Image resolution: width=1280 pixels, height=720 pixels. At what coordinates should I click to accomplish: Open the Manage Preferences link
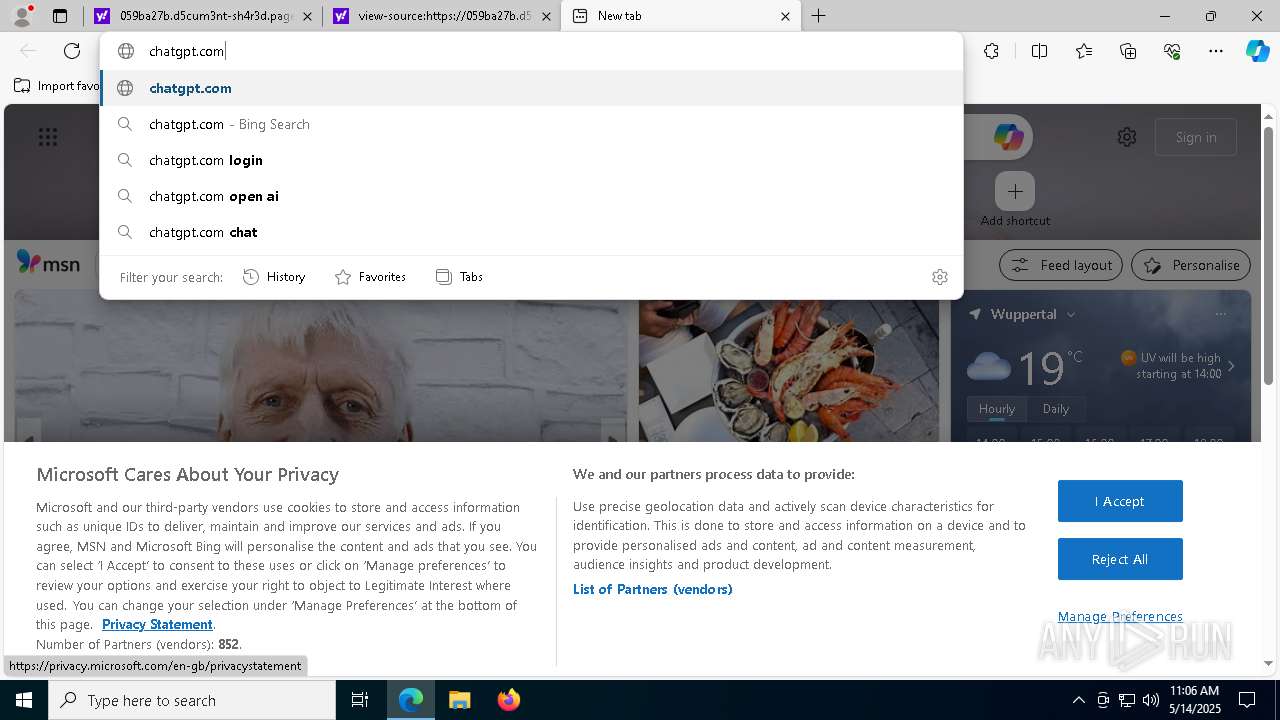tap(1120, 616)
